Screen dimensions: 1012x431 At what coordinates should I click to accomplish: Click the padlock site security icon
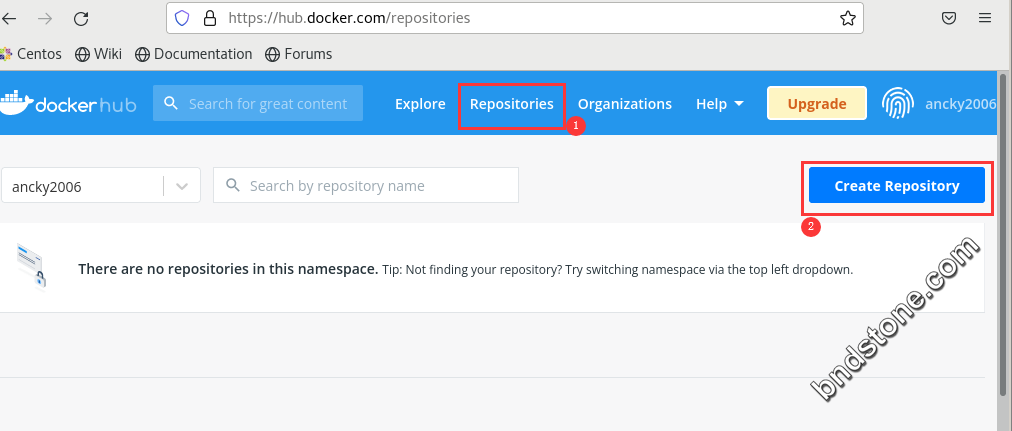point(210,18)
